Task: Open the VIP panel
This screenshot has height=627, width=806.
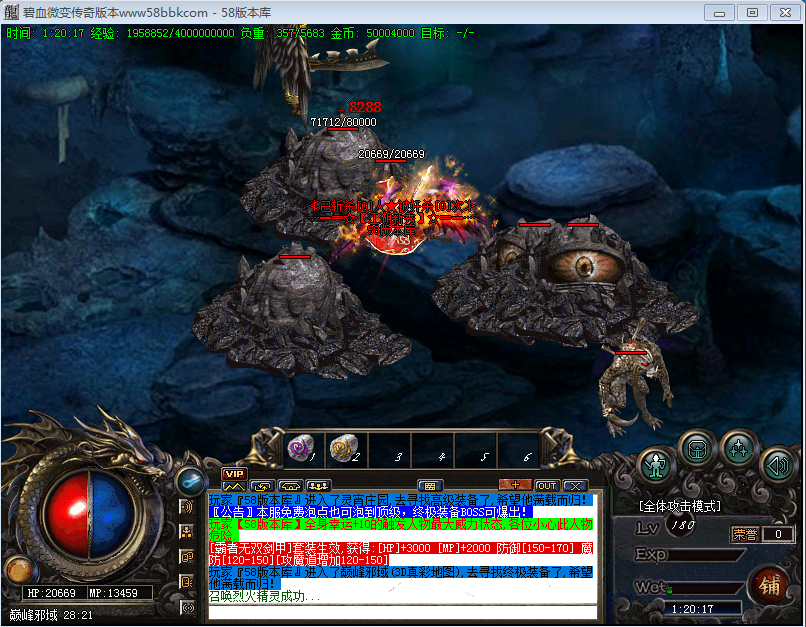Action: coord(234,473)
